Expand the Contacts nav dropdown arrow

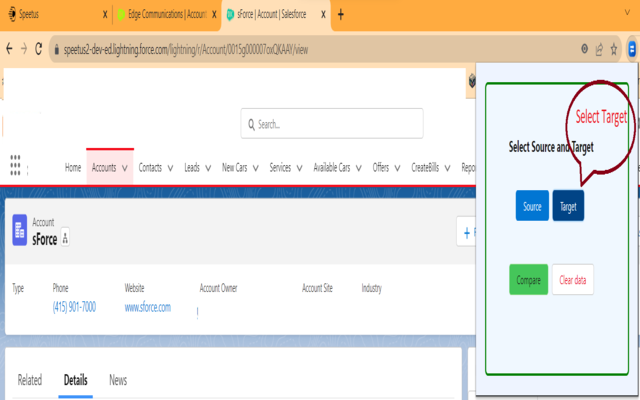click(170, 168)
